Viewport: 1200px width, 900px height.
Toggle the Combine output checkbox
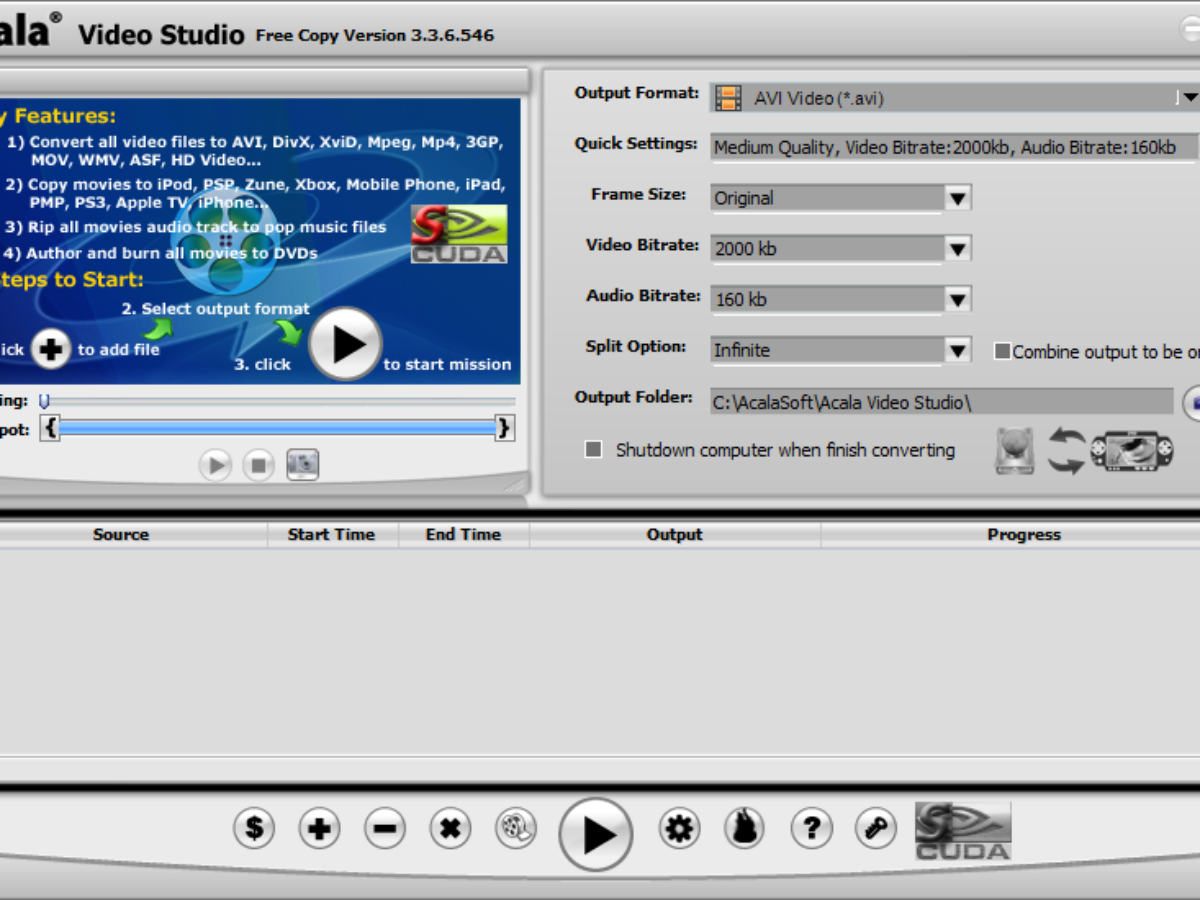pos(1001,351)
